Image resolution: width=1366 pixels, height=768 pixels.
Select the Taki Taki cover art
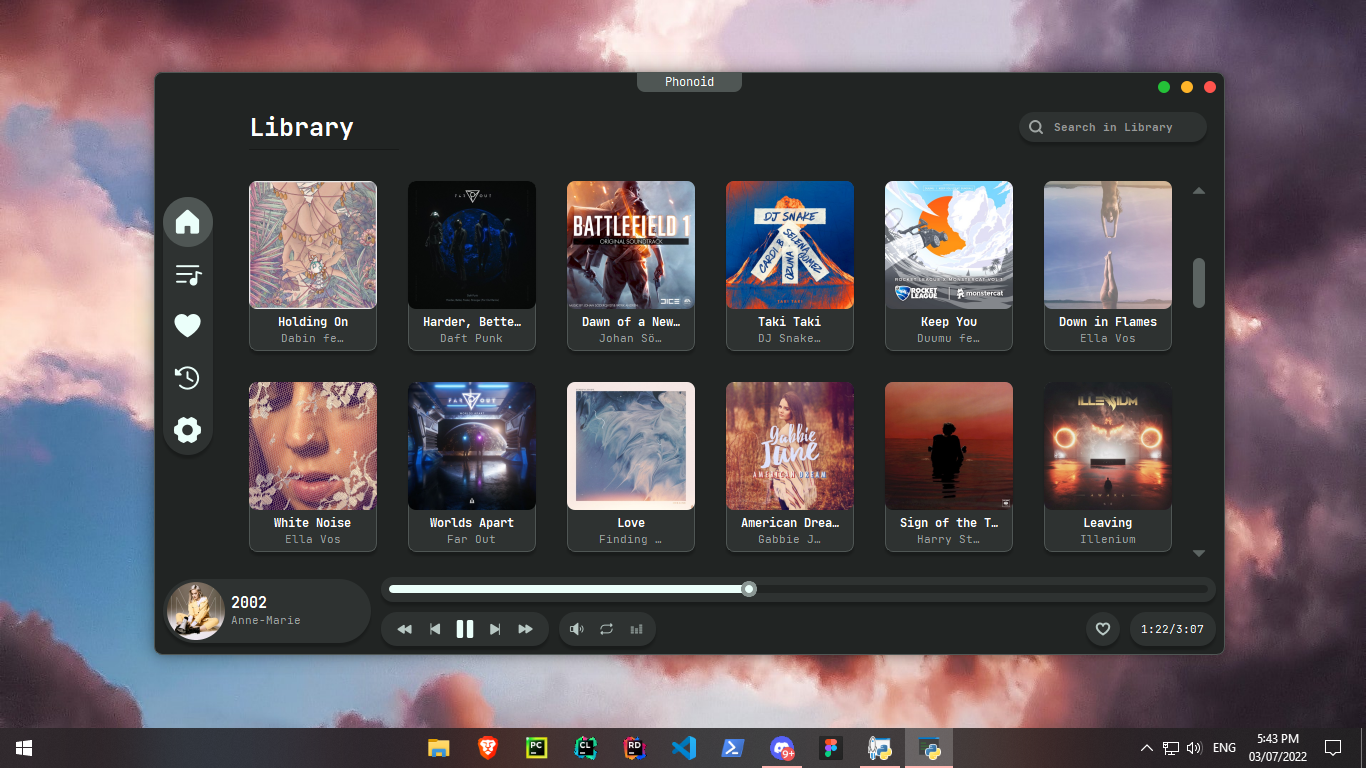click(x=790, y=245)
